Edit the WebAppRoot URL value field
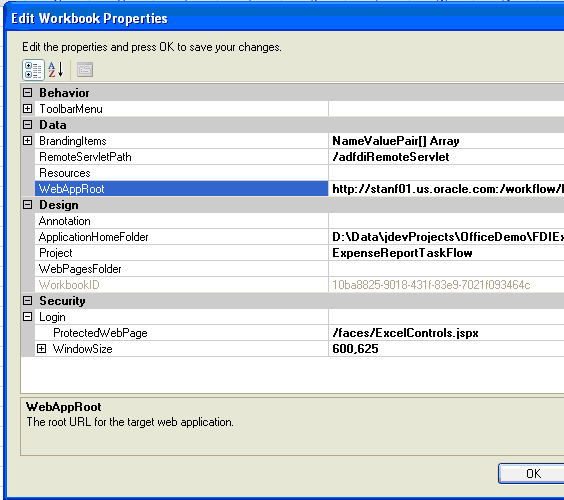 pos(446,189)
